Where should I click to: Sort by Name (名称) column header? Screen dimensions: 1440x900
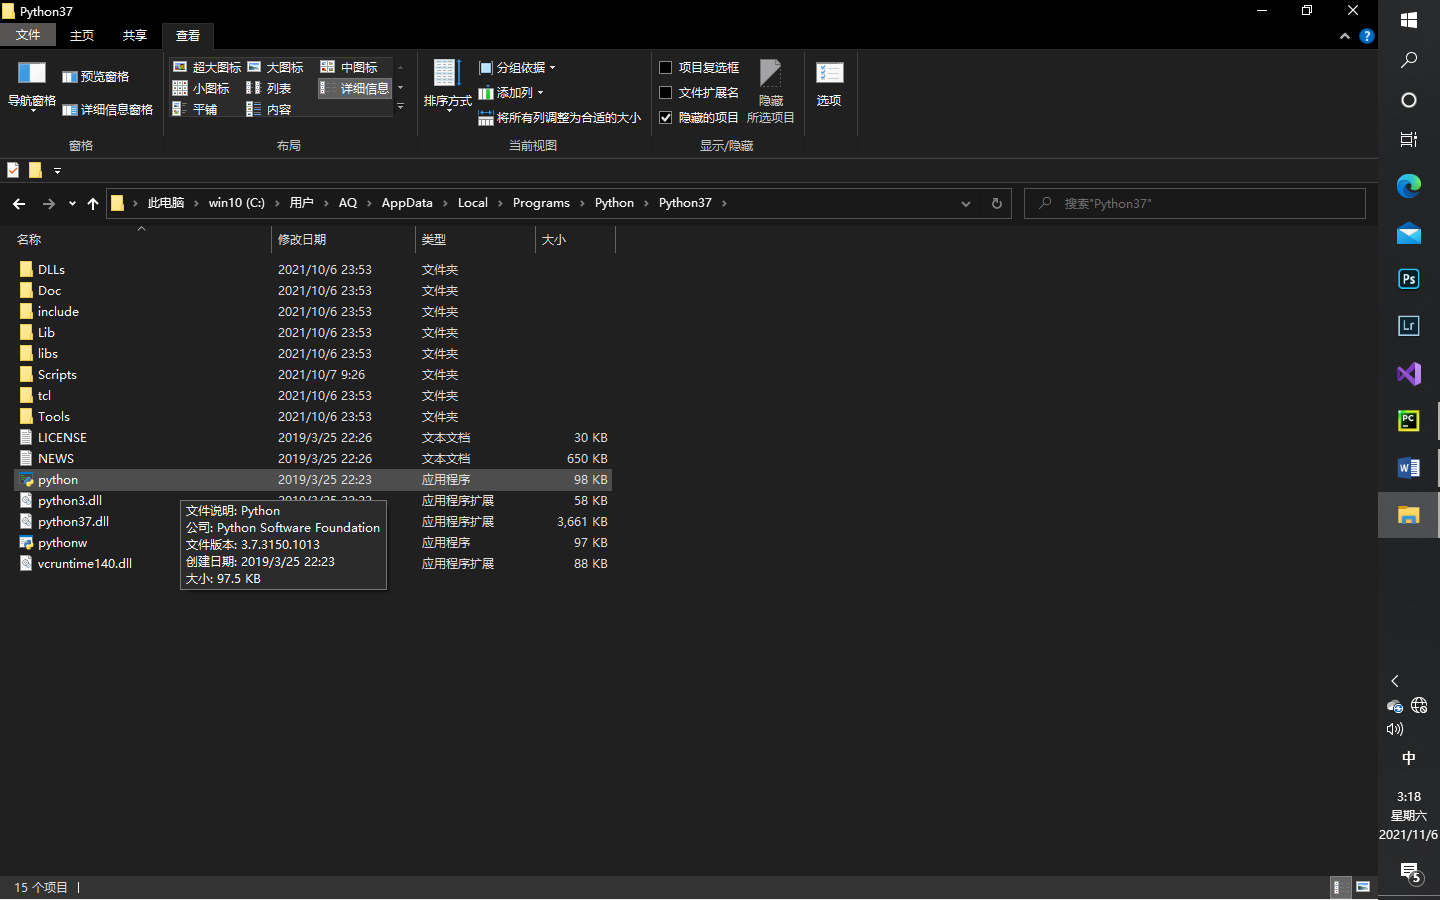coord(141,240)
